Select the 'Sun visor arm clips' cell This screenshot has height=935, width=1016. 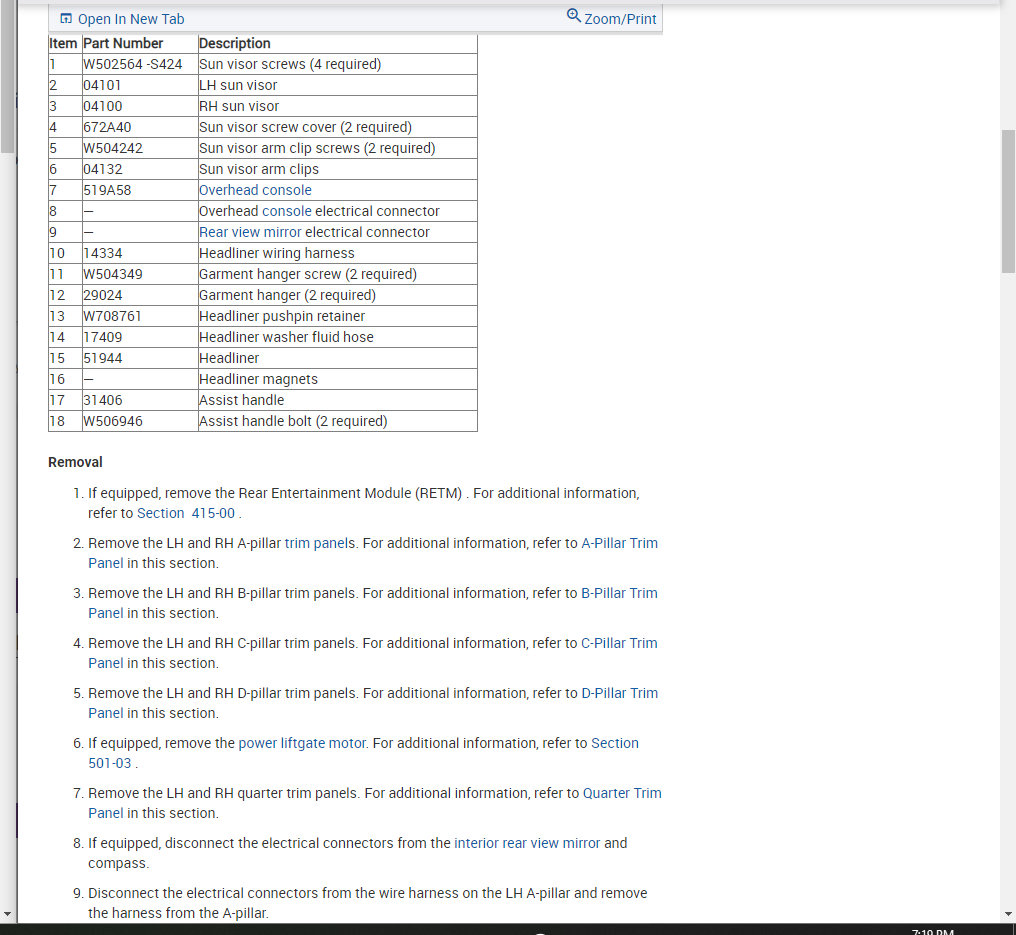(338, 169)
